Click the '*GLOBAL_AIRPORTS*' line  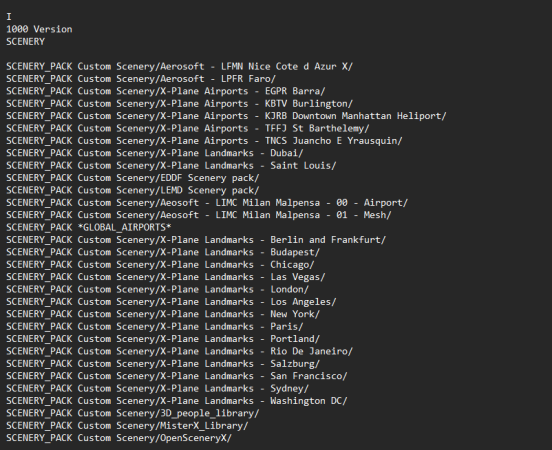88,227
